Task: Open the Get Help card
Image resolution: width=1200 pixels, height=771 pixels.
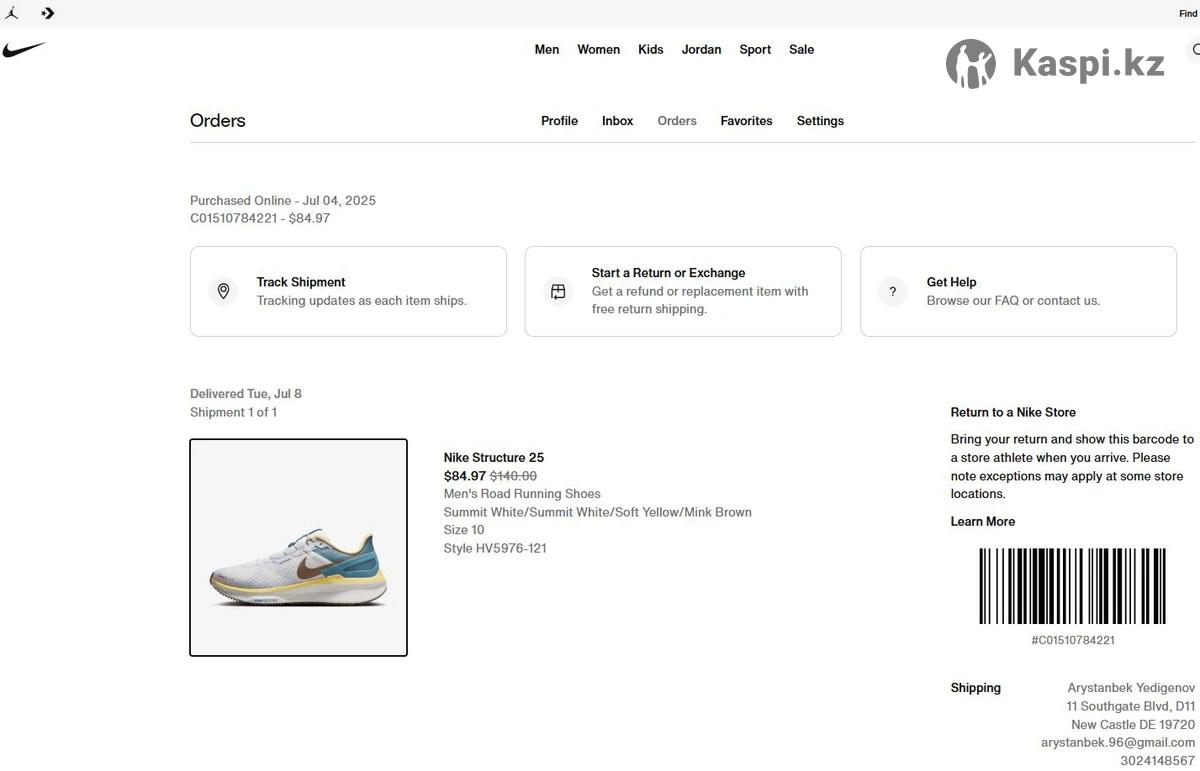Action: 1018,291
